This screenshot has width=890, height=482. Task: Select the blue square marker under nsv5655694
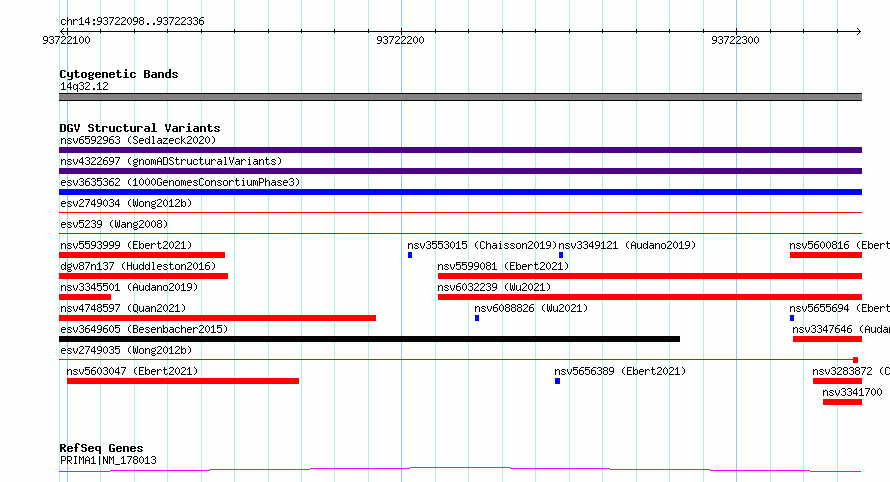[x=792, y=318]
